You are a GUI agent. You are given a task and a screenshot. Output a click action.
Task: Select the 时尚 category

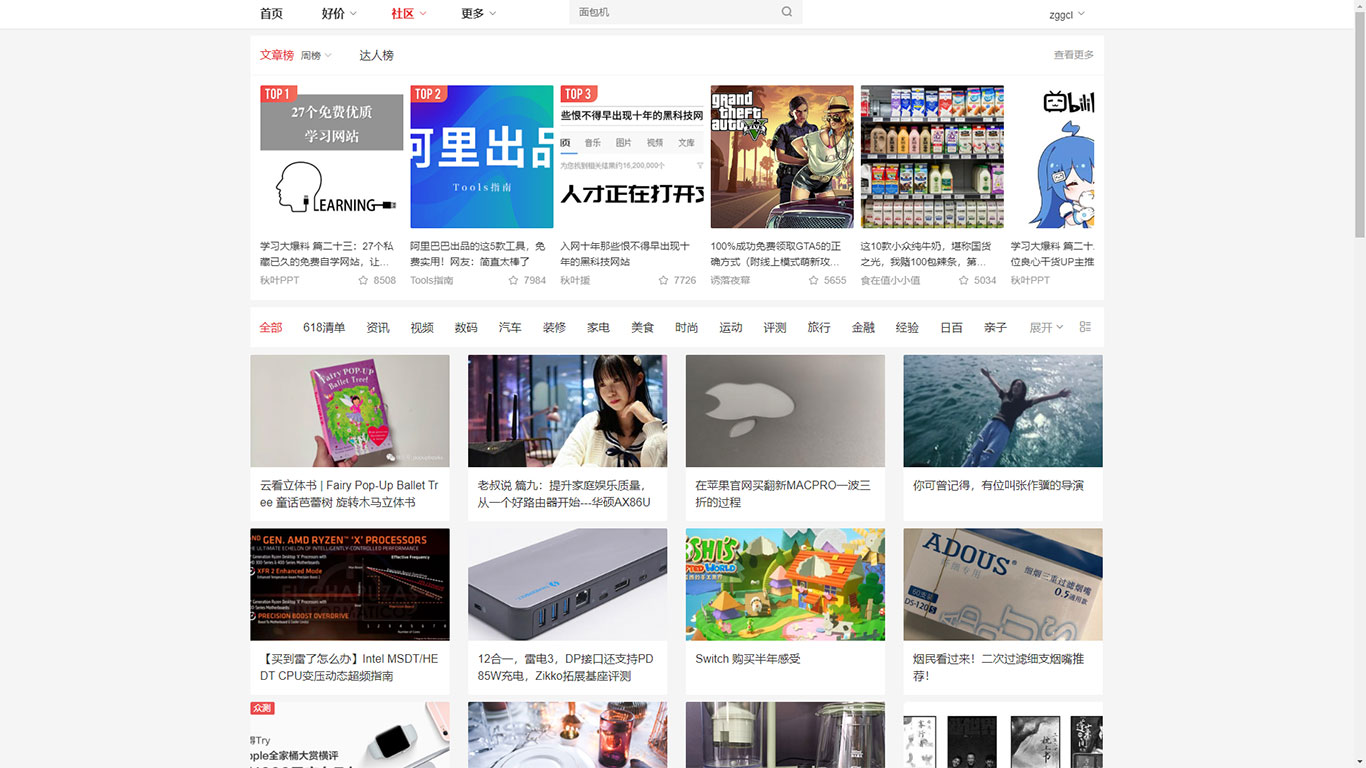tap(686, 328)
